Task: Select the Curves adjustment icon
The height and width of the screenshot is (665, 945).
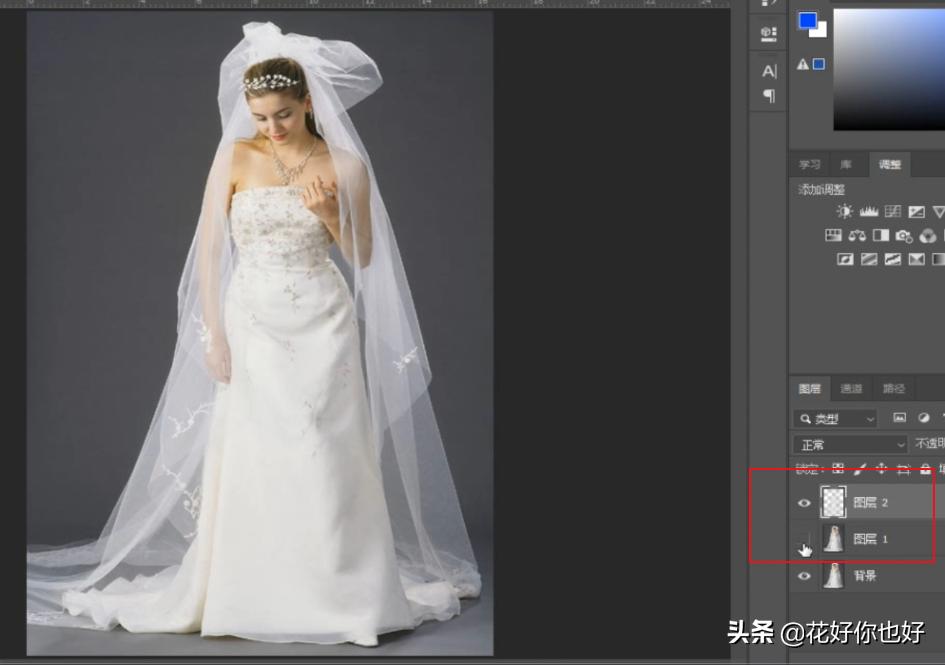Action: [x=892, y=211]
